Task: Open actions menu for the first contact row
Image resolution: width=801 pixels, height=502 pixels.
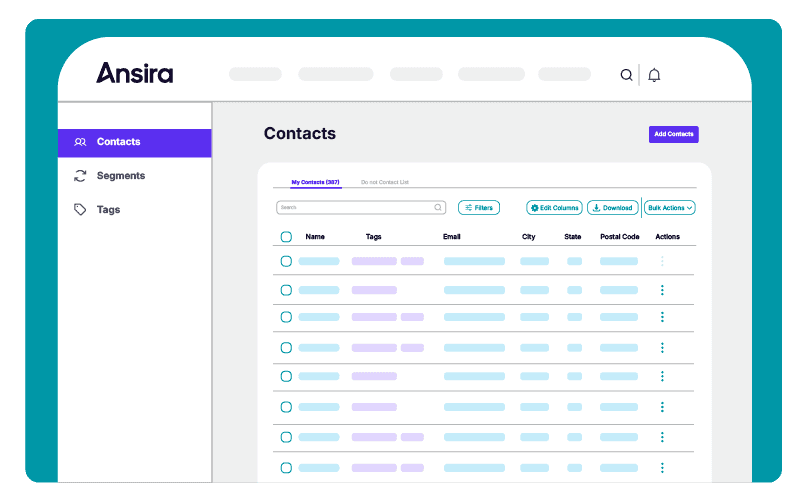Action: [662, 261]
